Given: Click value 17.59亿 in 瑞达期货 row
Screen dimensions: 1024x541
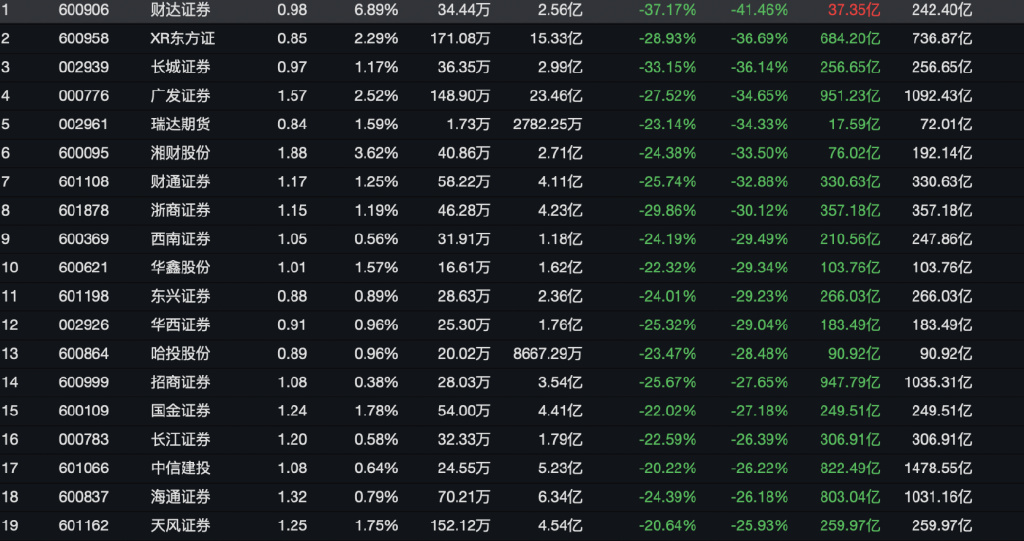Looking at the screenshot, I should tap(854, 124).
